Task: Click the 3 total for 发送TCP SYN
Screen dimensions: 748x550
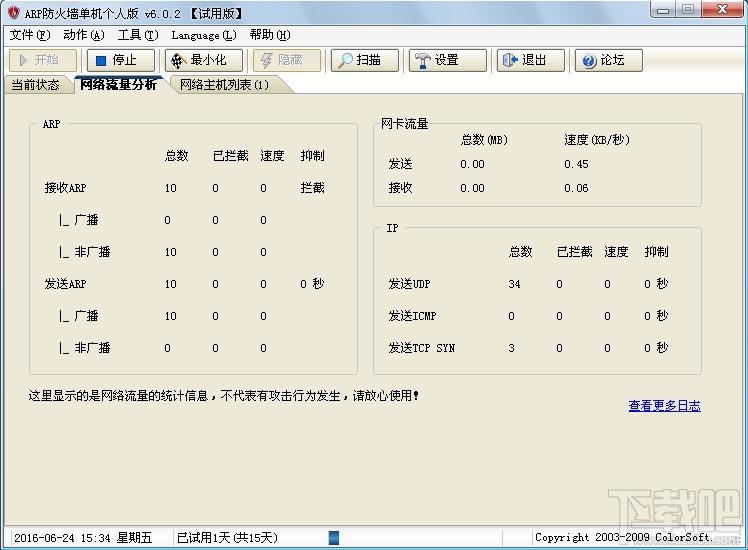Action: click(511, 348)
